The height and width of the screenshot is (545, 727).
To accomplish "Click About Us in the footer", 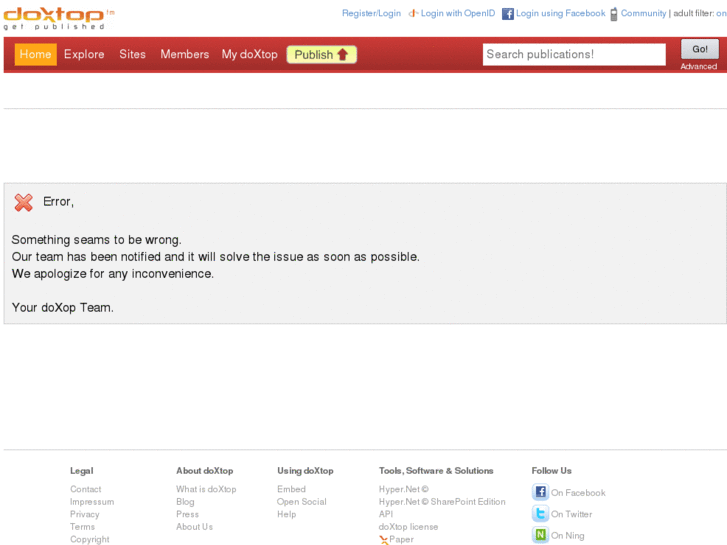I will coord(194,526).
